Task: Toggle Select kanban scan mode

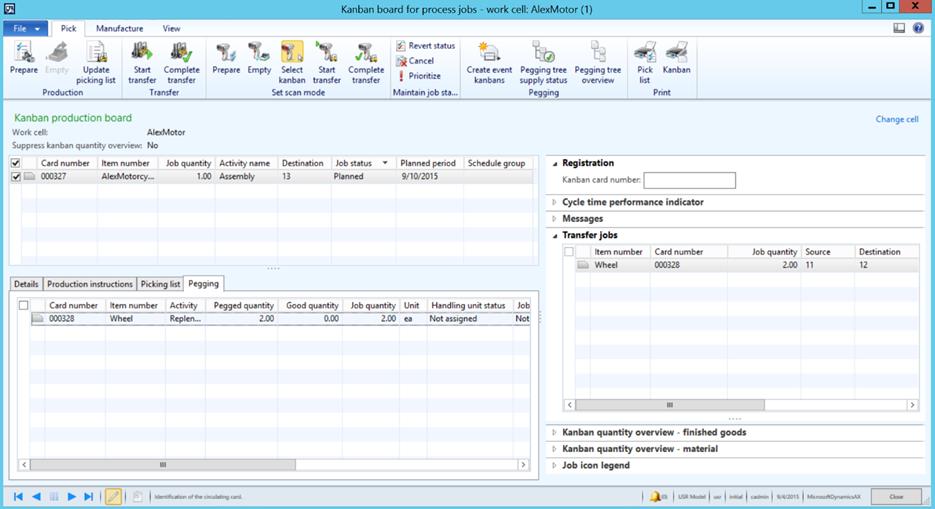Action: pos(292,63)
